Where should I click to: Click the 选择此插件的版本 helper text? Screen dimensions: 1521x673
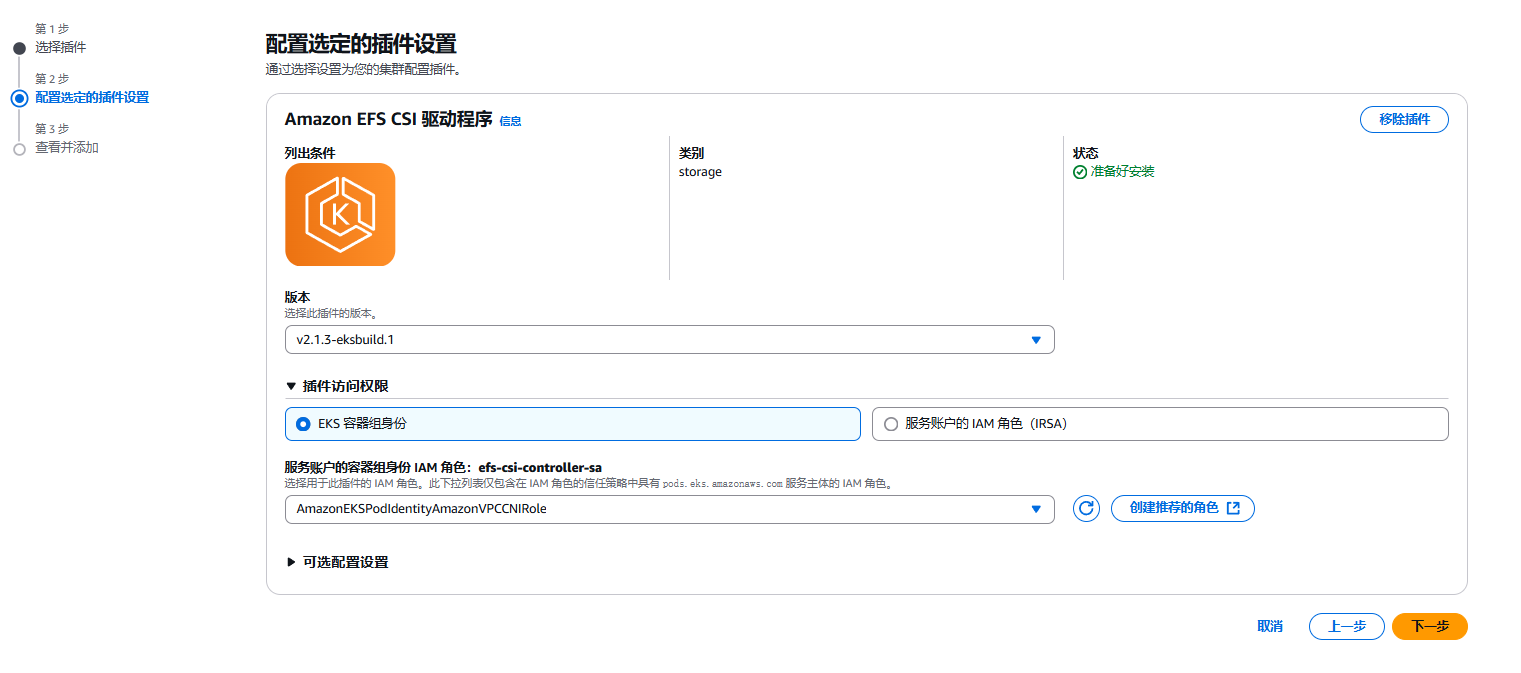[331, 313]
